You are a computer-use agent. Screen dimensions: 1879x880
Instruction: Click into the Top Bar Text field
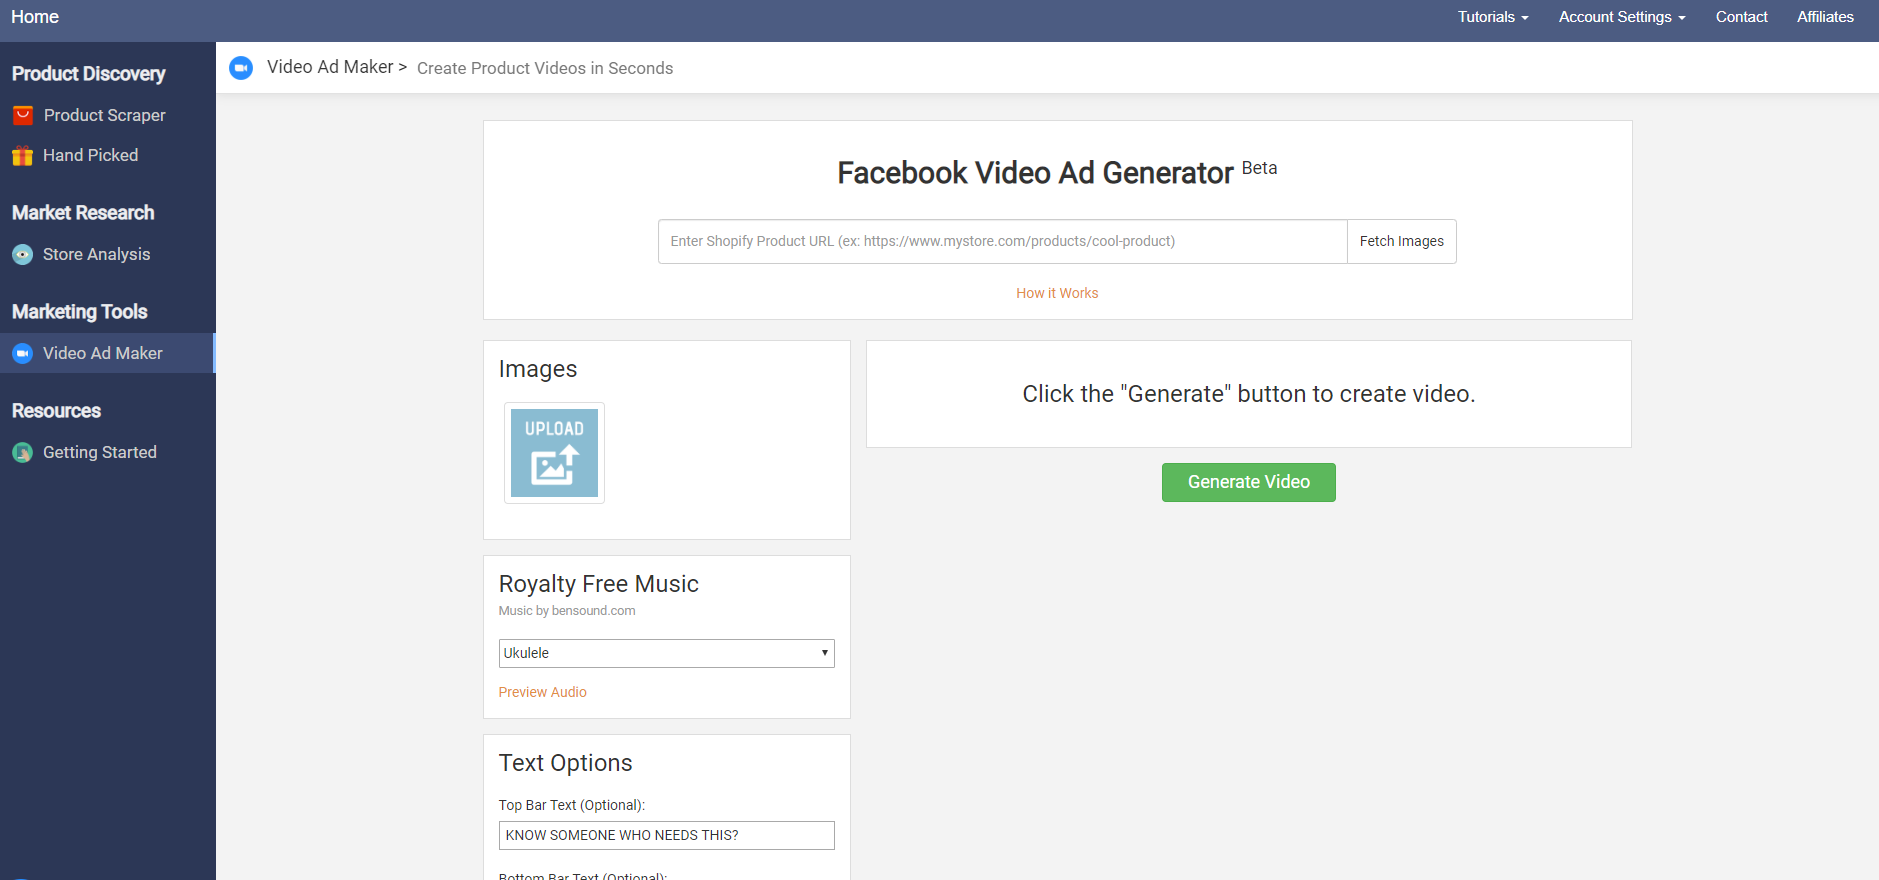pos(666,835)
